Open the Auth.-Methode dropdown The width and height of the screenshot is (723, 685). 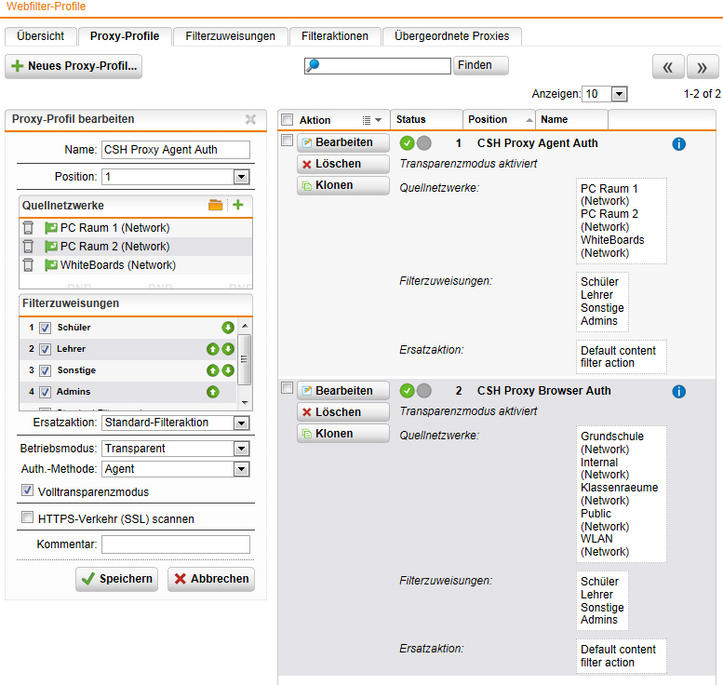(241, 469)
